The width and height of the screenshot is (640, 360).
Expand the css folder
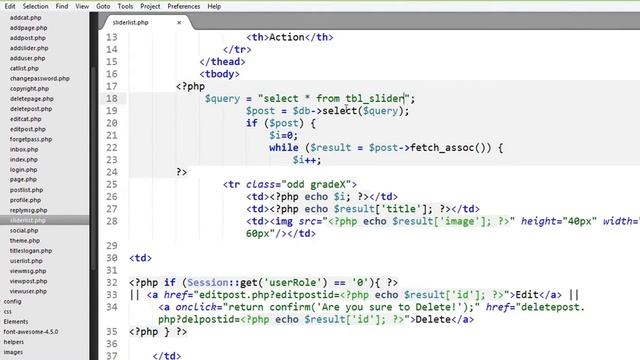coord(7,311)
